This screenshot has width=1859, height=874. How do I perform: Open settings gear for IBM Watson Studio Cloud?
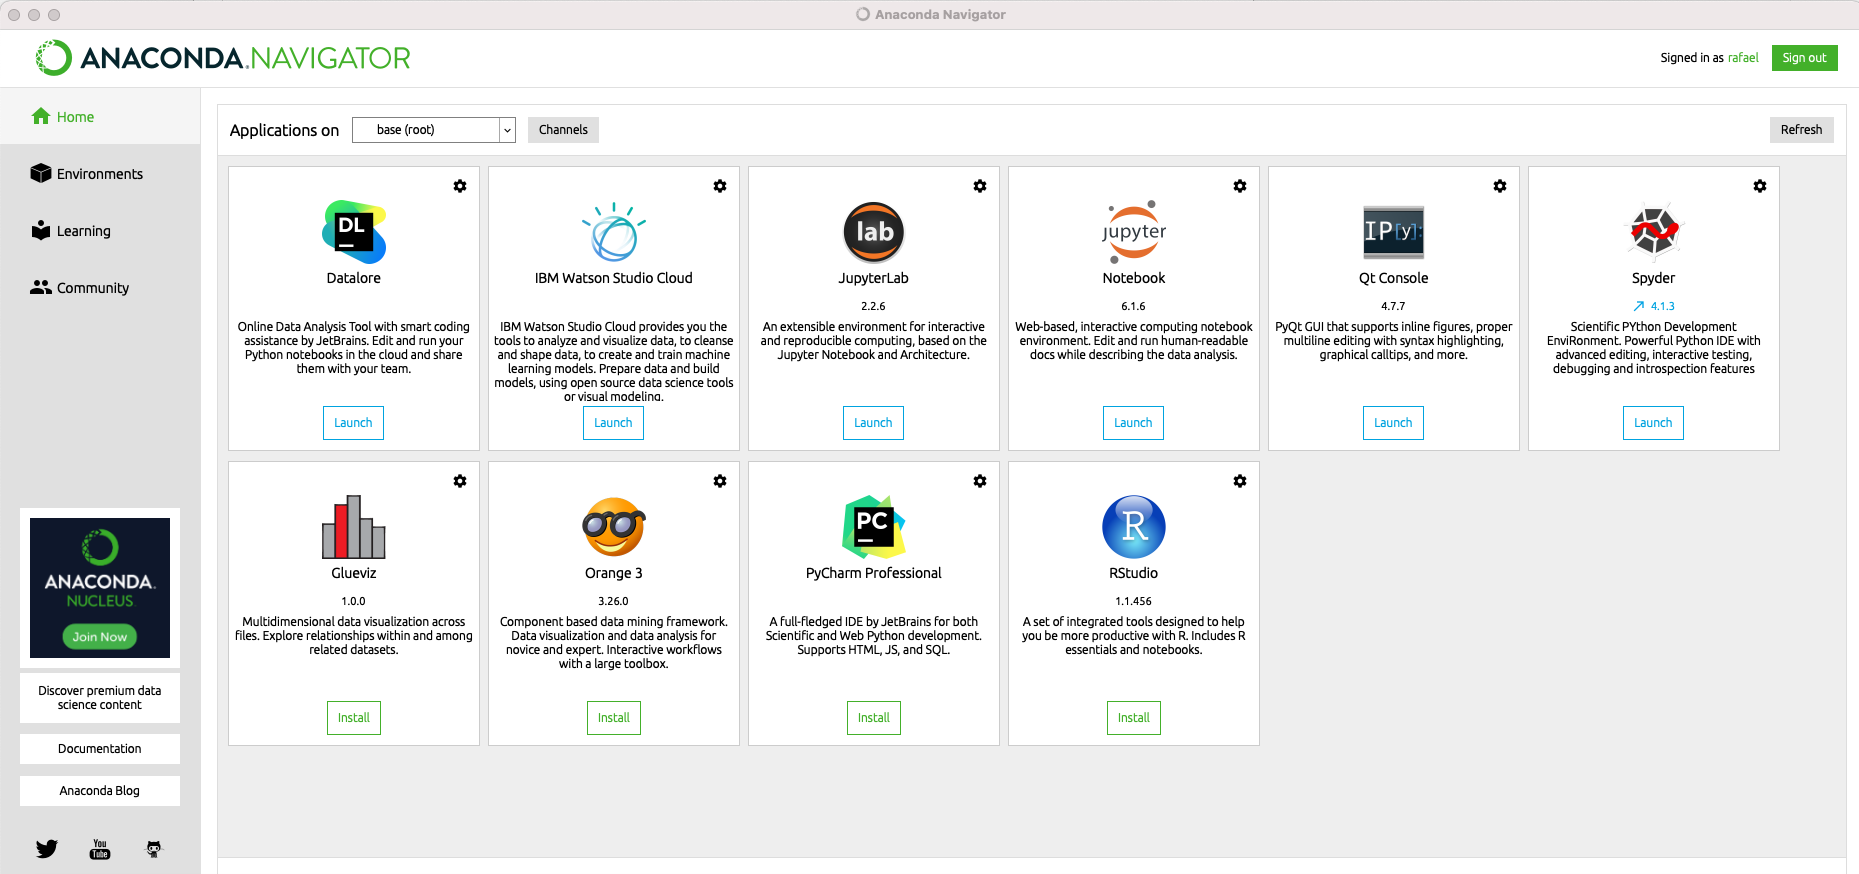pos(720,186)
